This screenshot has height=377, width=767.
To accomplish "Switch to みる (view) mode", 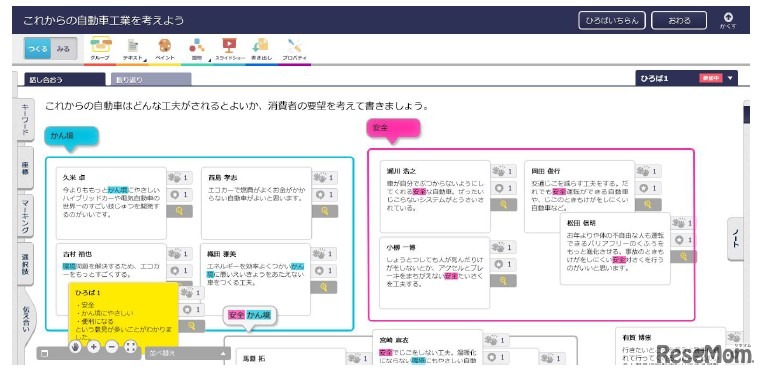I will click(64, 48).
